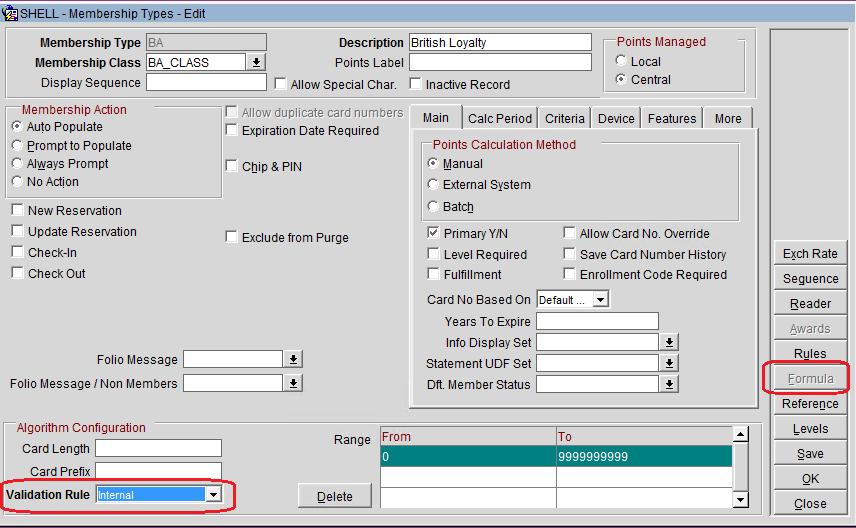Select the Local points managed option
This screenshot has width=856, height=528.
click(621, 62)
